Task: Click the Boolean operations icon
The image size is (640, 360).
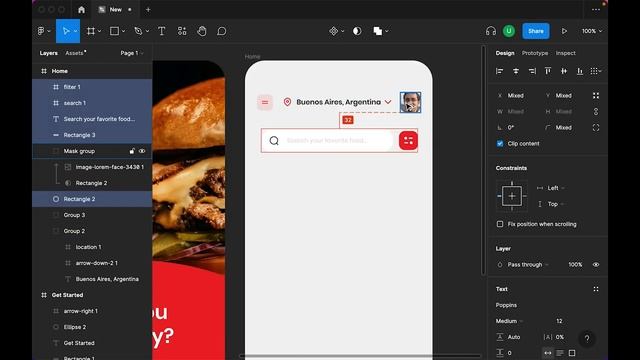Action: coord(378,31)
